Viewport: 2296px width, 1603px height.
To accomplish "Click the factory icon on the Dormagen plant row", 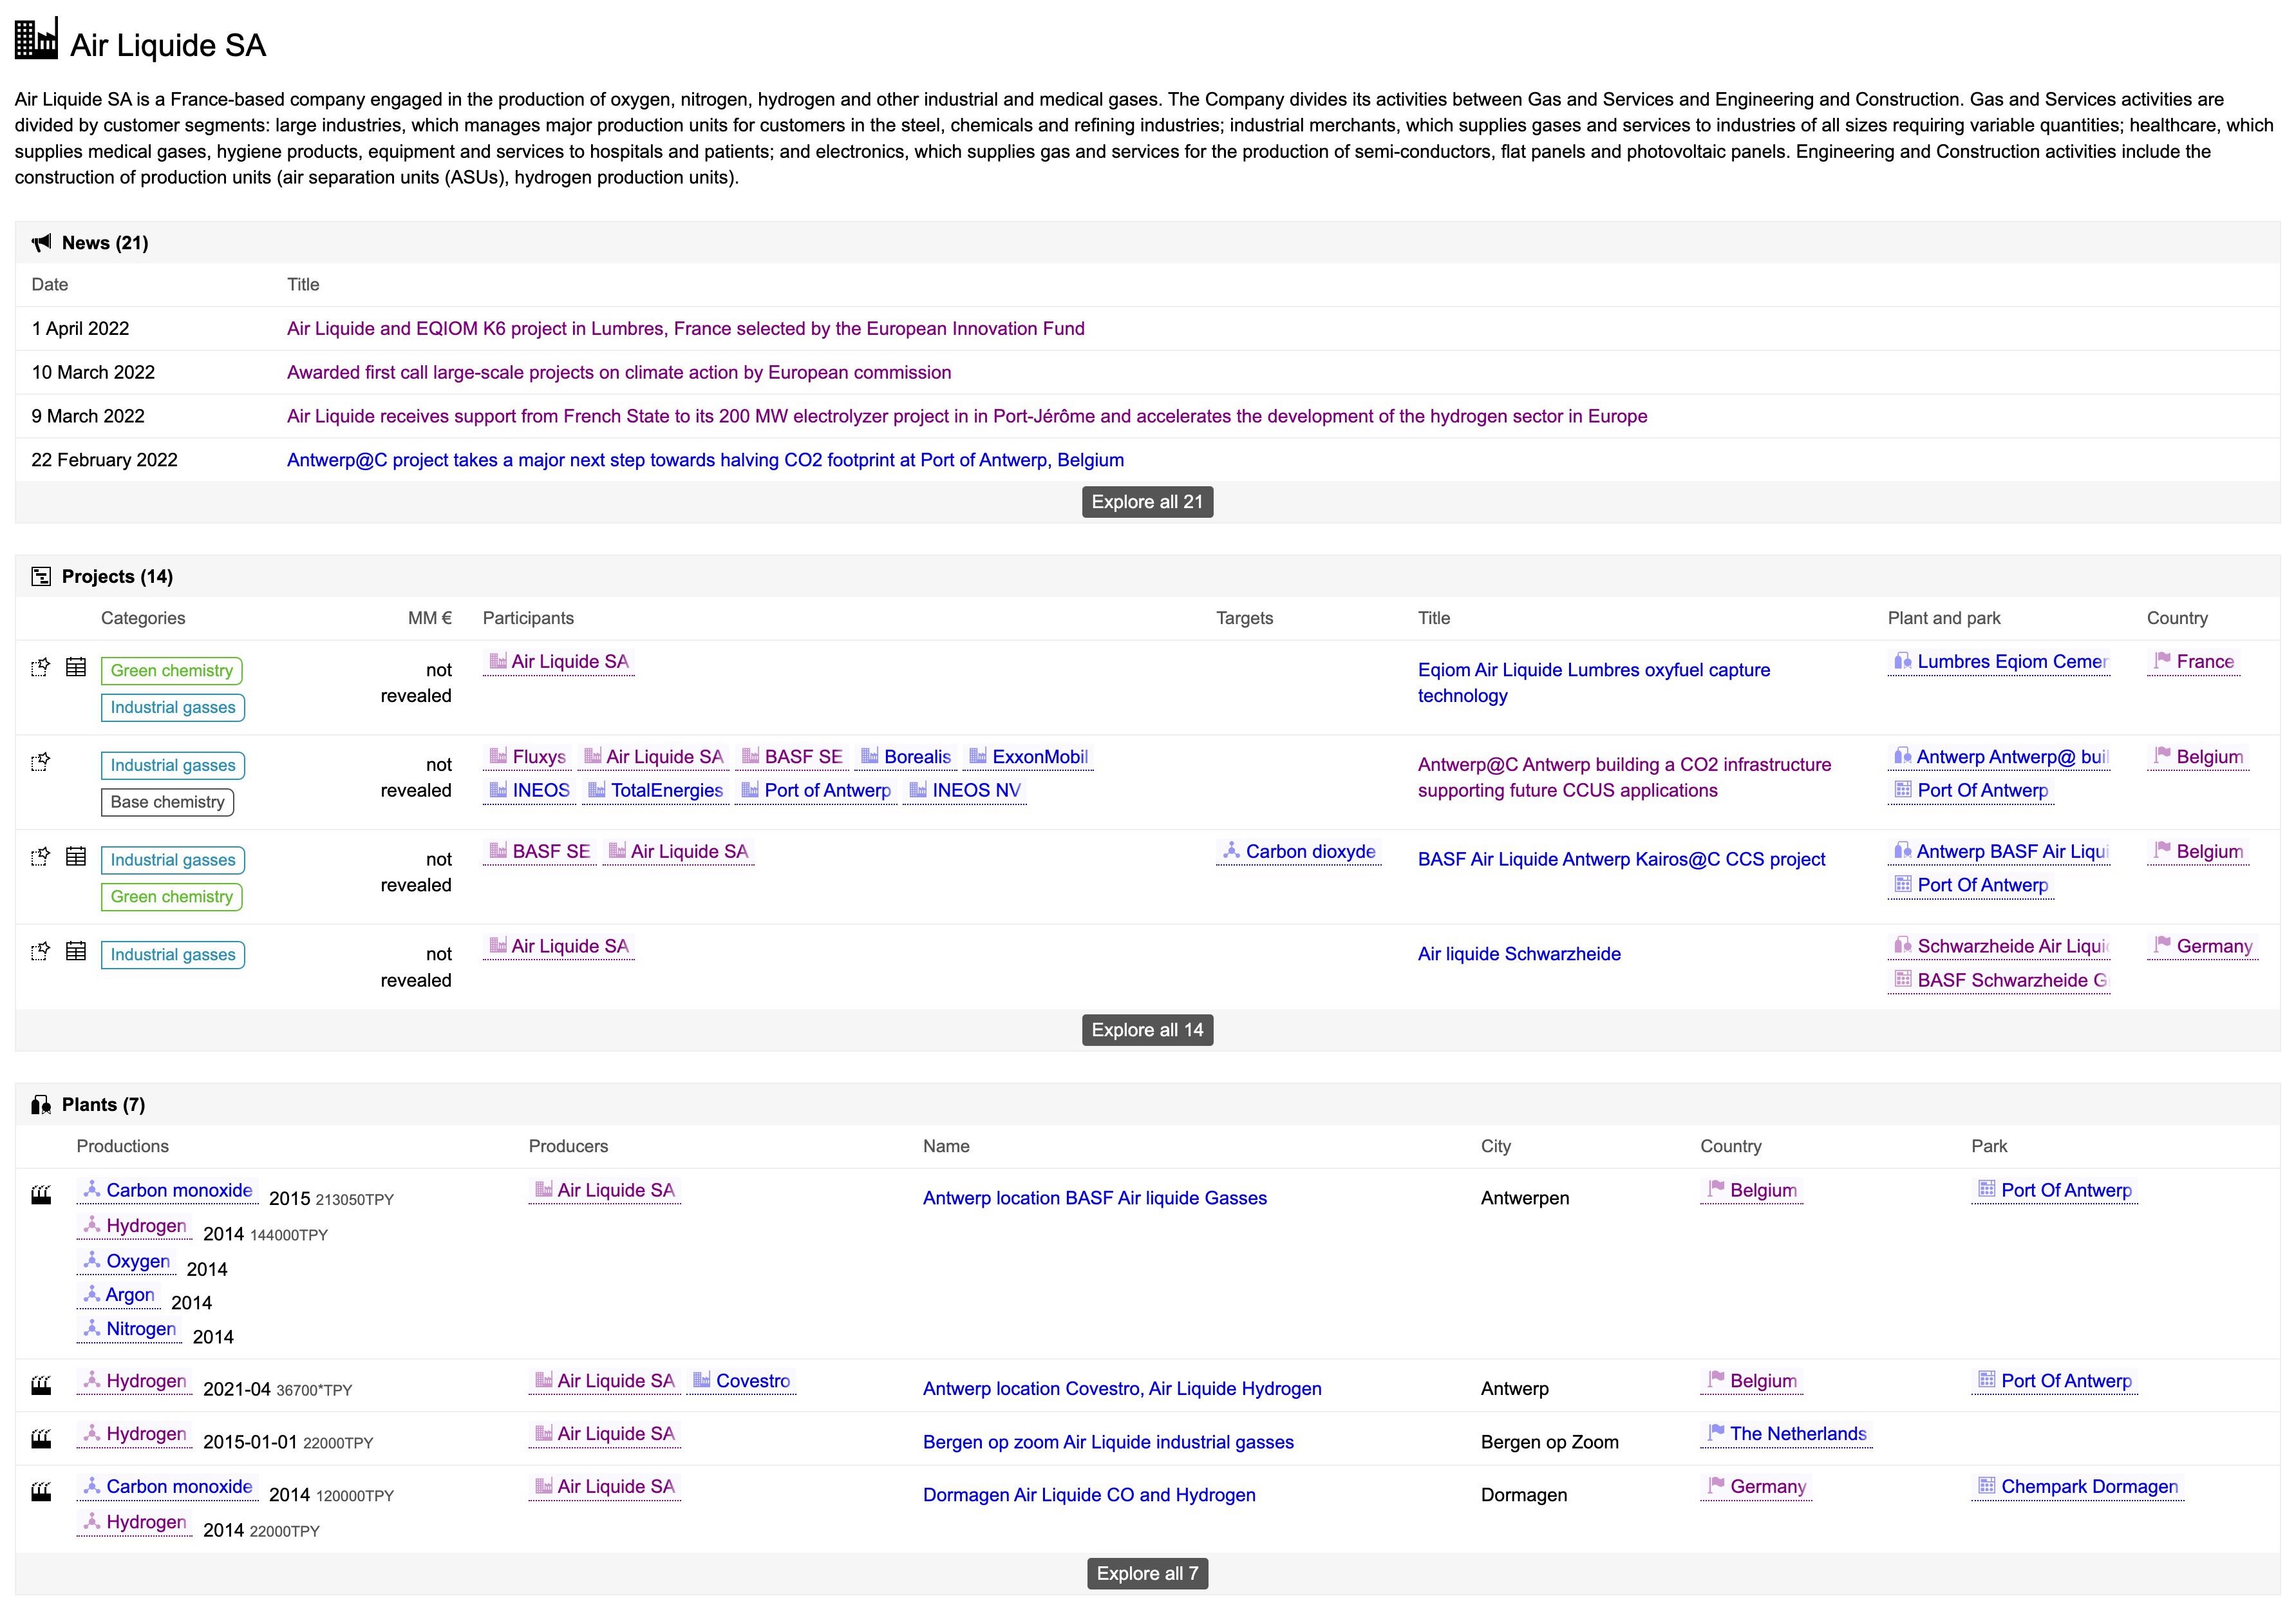I will tap(40, 1489).
